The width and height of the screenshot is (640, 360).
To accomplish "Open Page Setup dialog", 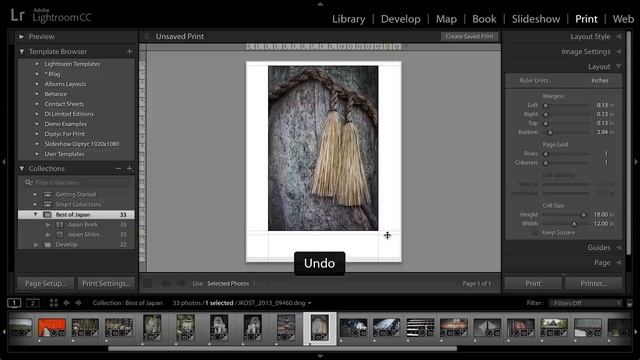I will pos(45,283).
